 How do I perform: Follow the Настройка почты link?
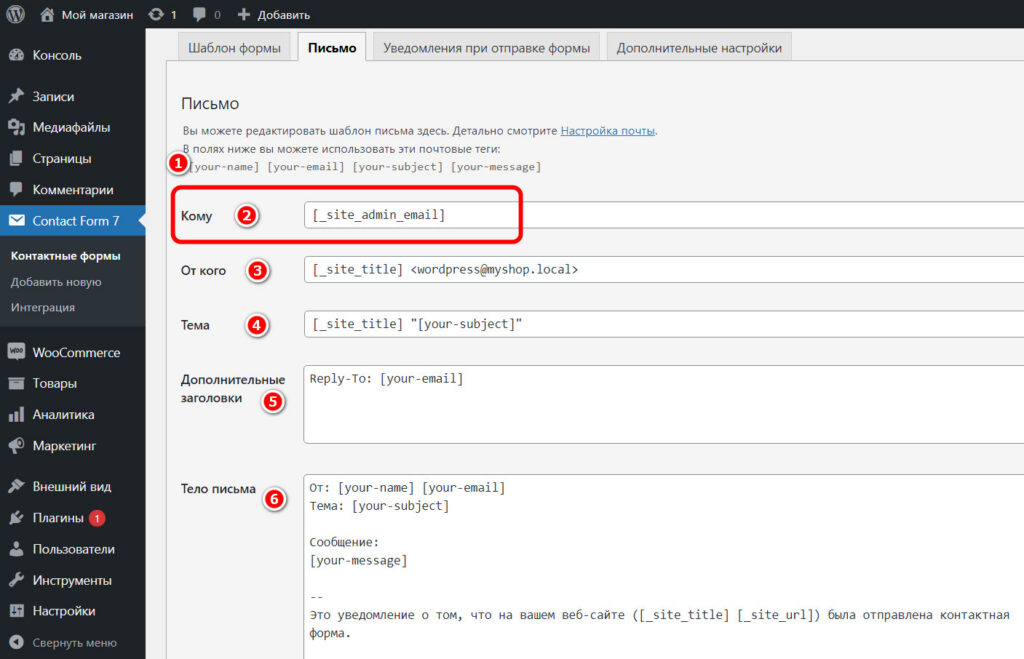pyautogui.click(x=607, y=131)
